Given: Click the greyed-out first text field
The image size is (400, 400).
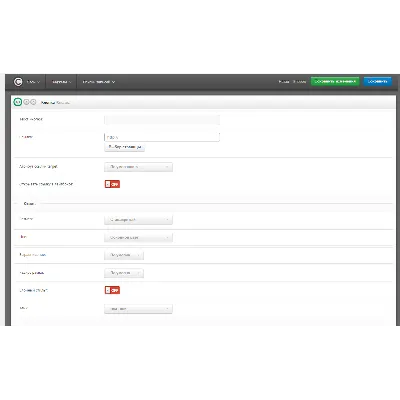Looking at the screenshot, I should [162, 120].
